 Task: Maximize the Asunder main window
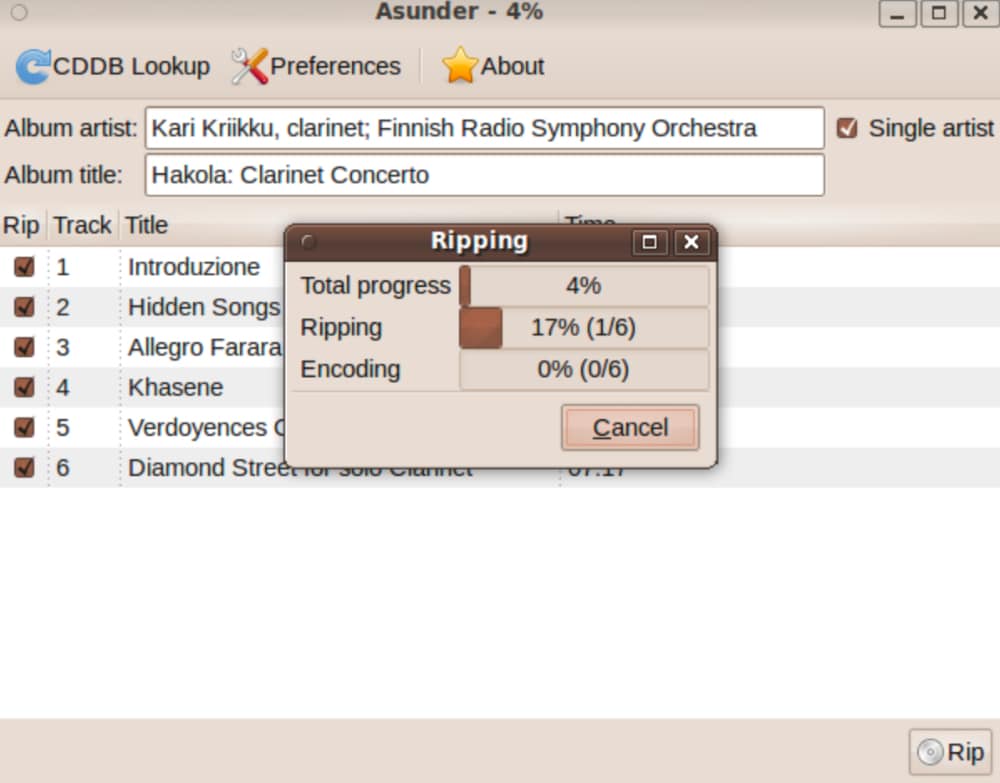pos(939,13)
